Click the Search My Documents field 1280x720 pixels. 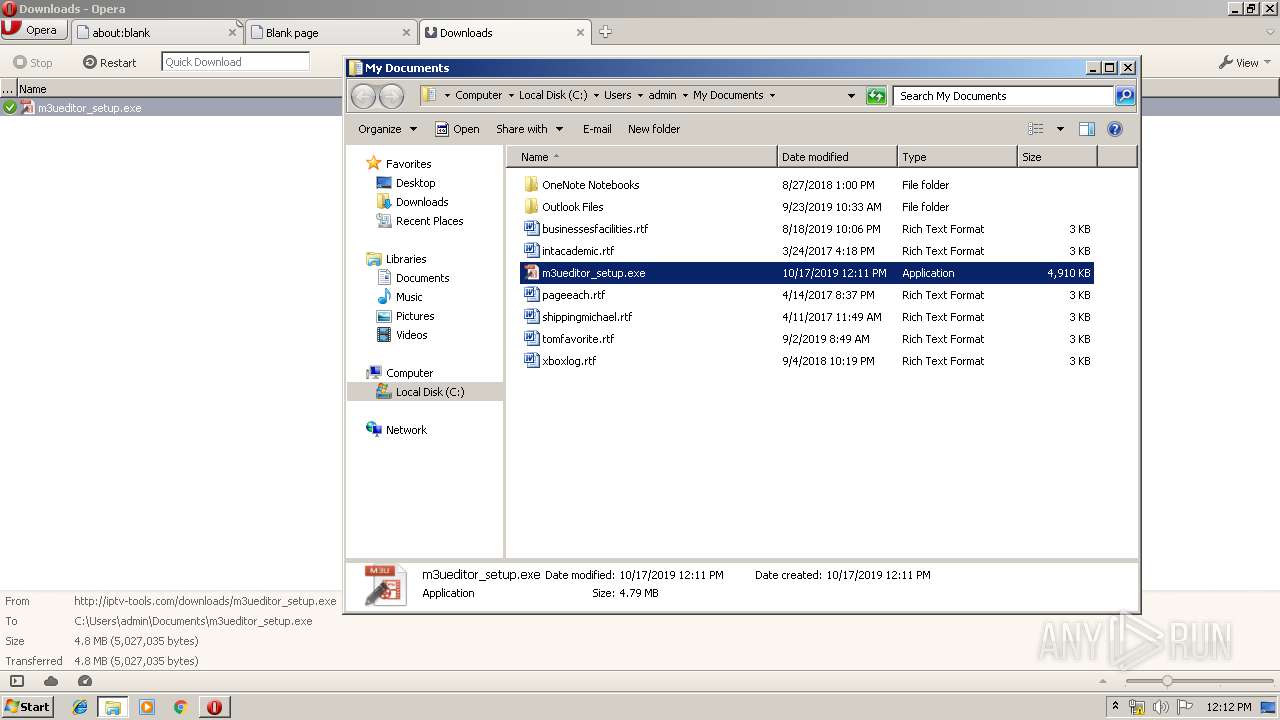tap(1003, 96)
